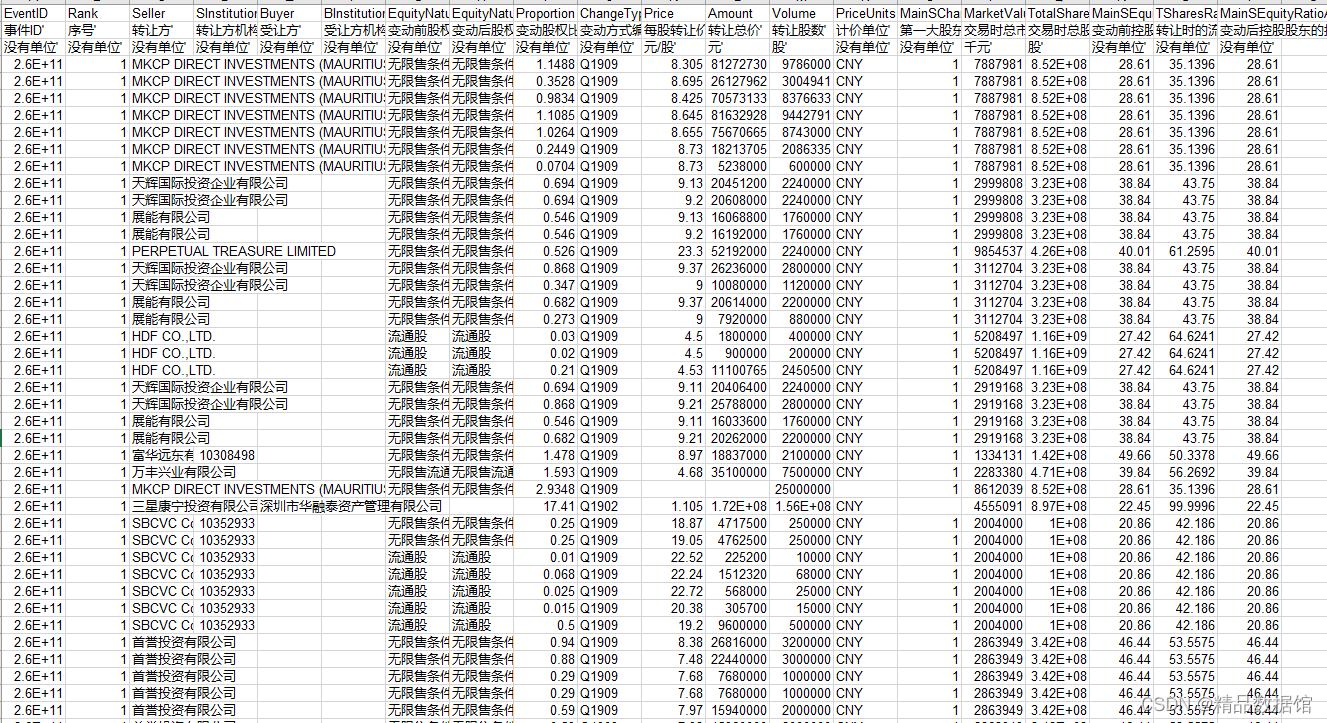This screenshot has width=1327, height=723.
Task: Select amount cell 70573133
Action: click(737, 98)
